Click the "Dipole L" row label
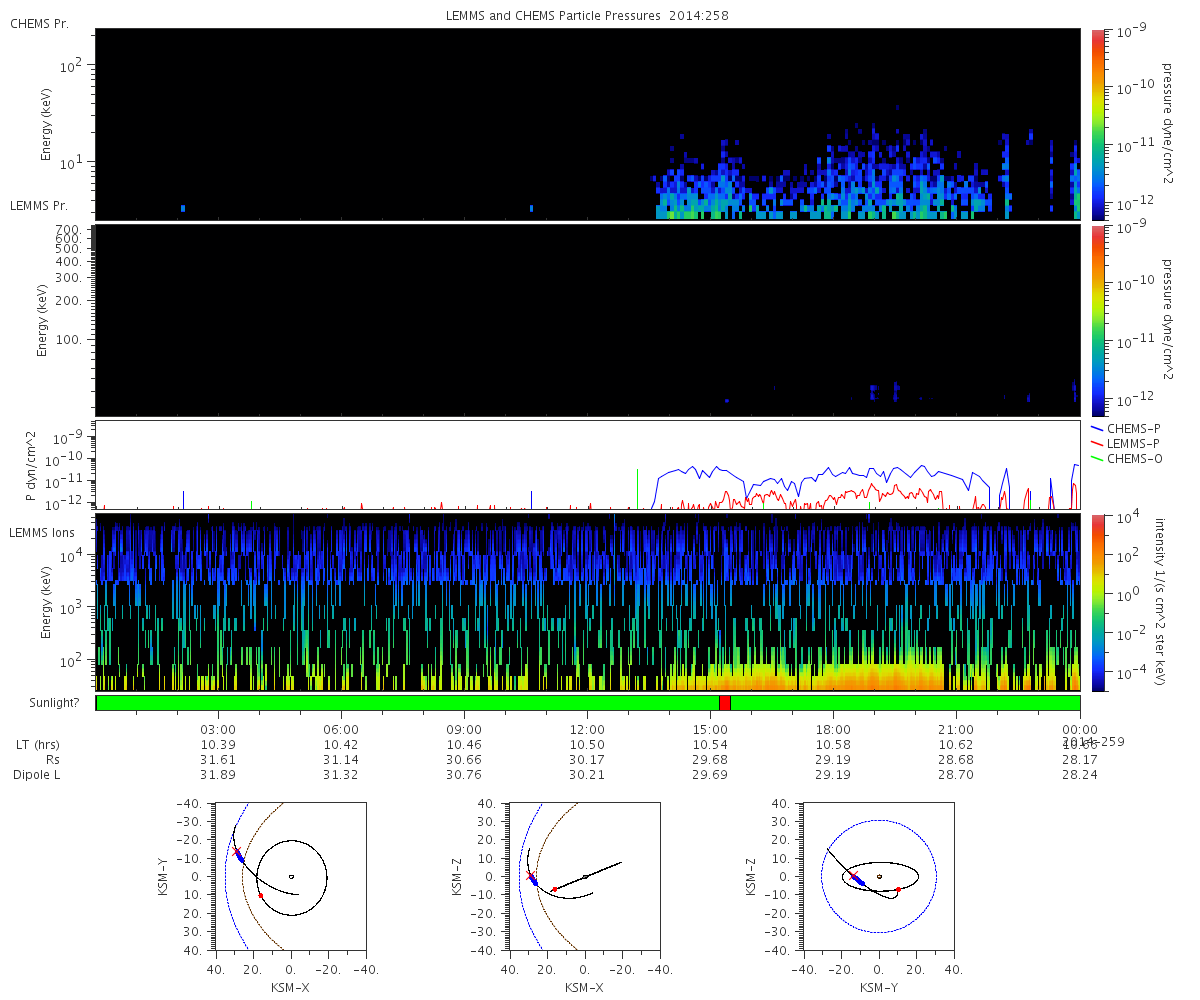1200x1000 pixels. click(x=38, y=775)
